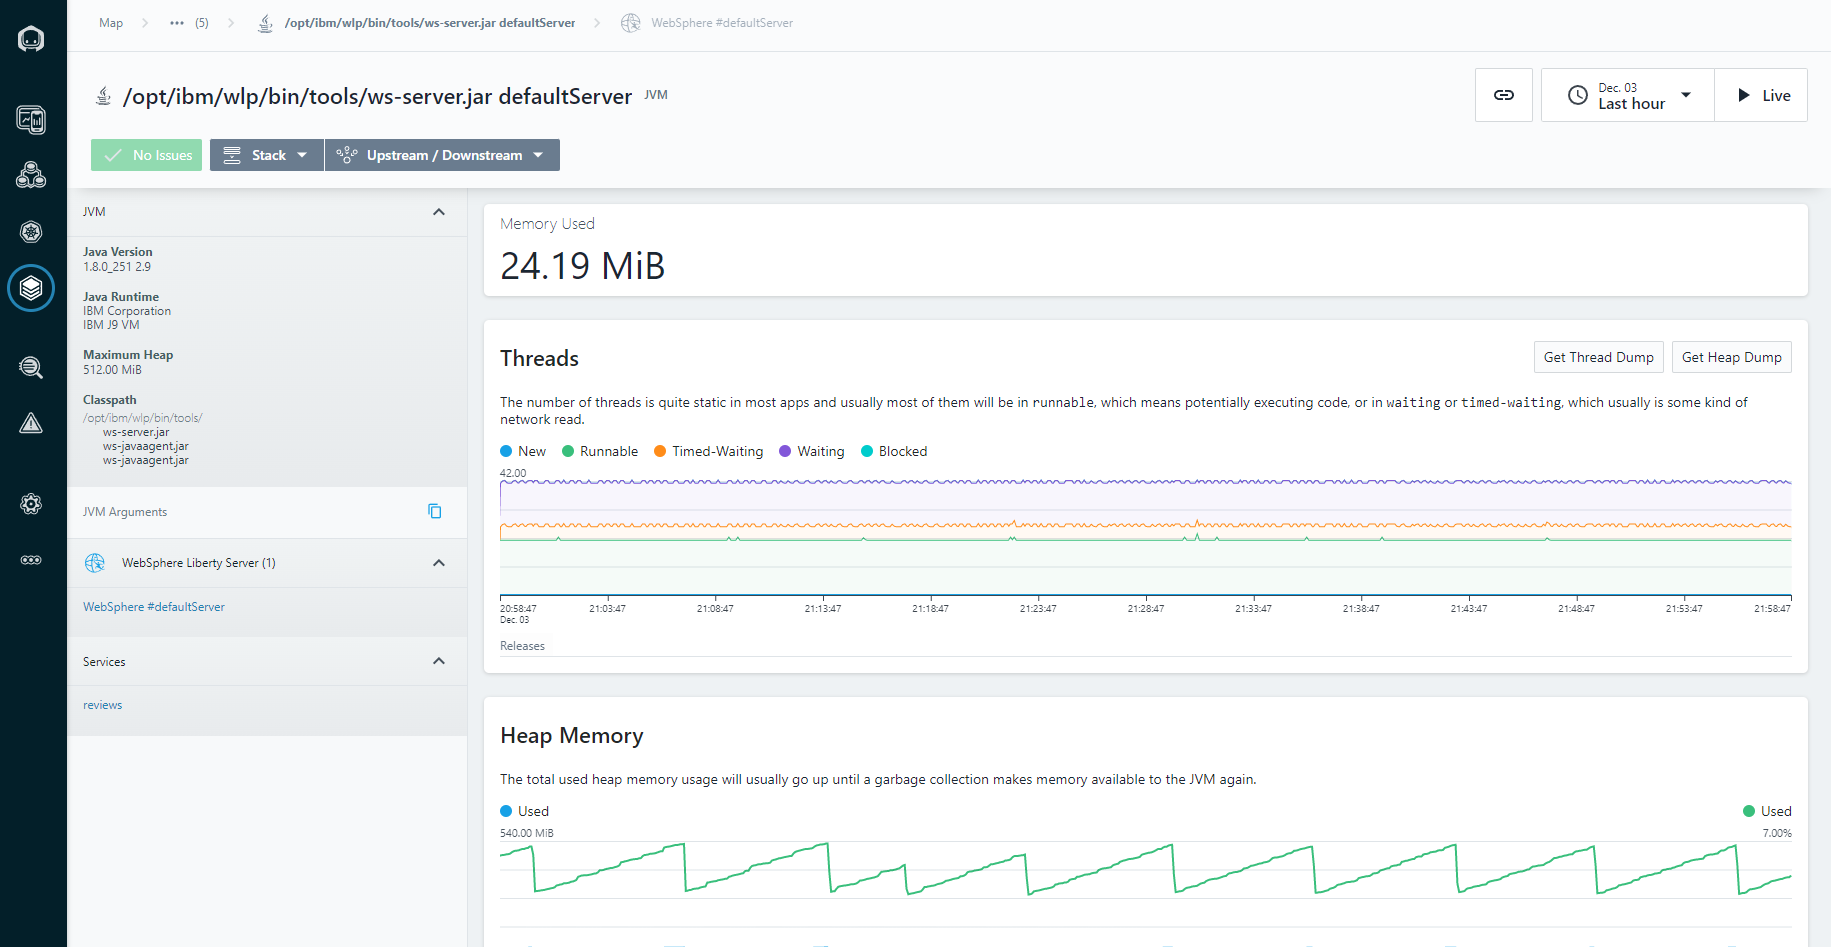The image size is (1831, 947).
Task: Select WebSphere #defaultServer breadcrumb item
Action: (x=722, y=23)
